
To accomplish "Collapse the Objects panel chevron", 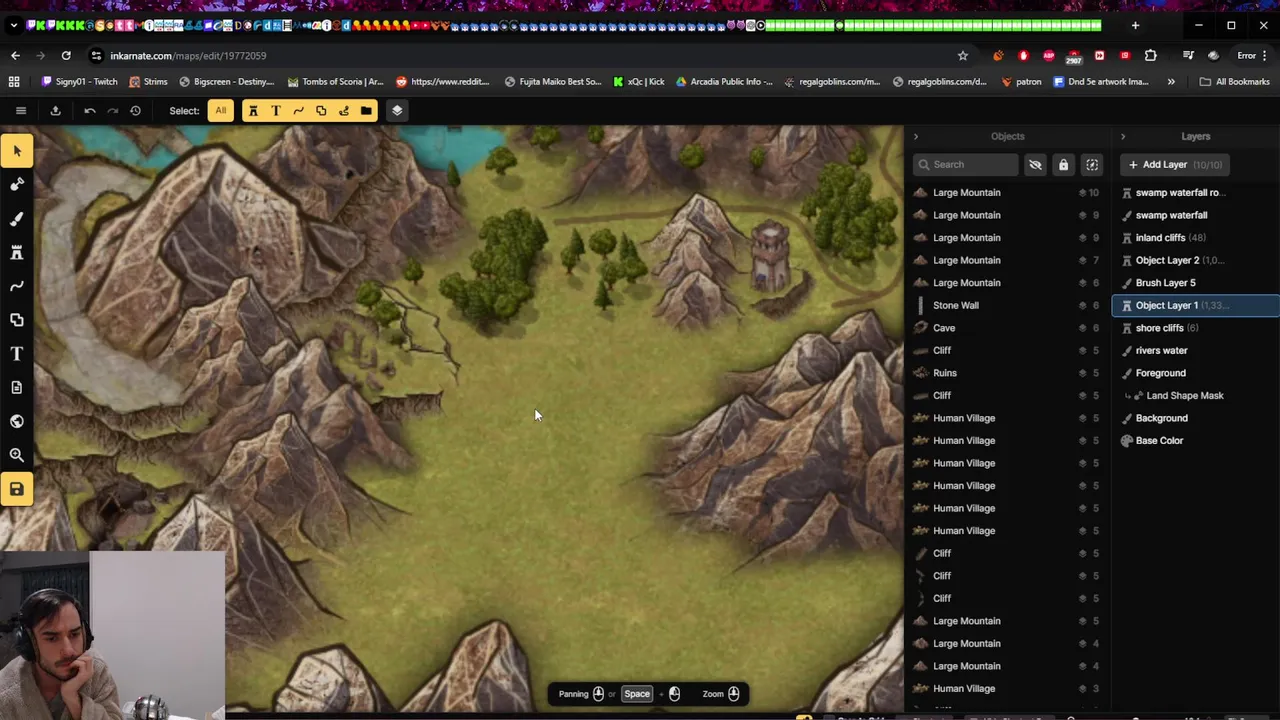I will 915,136.
